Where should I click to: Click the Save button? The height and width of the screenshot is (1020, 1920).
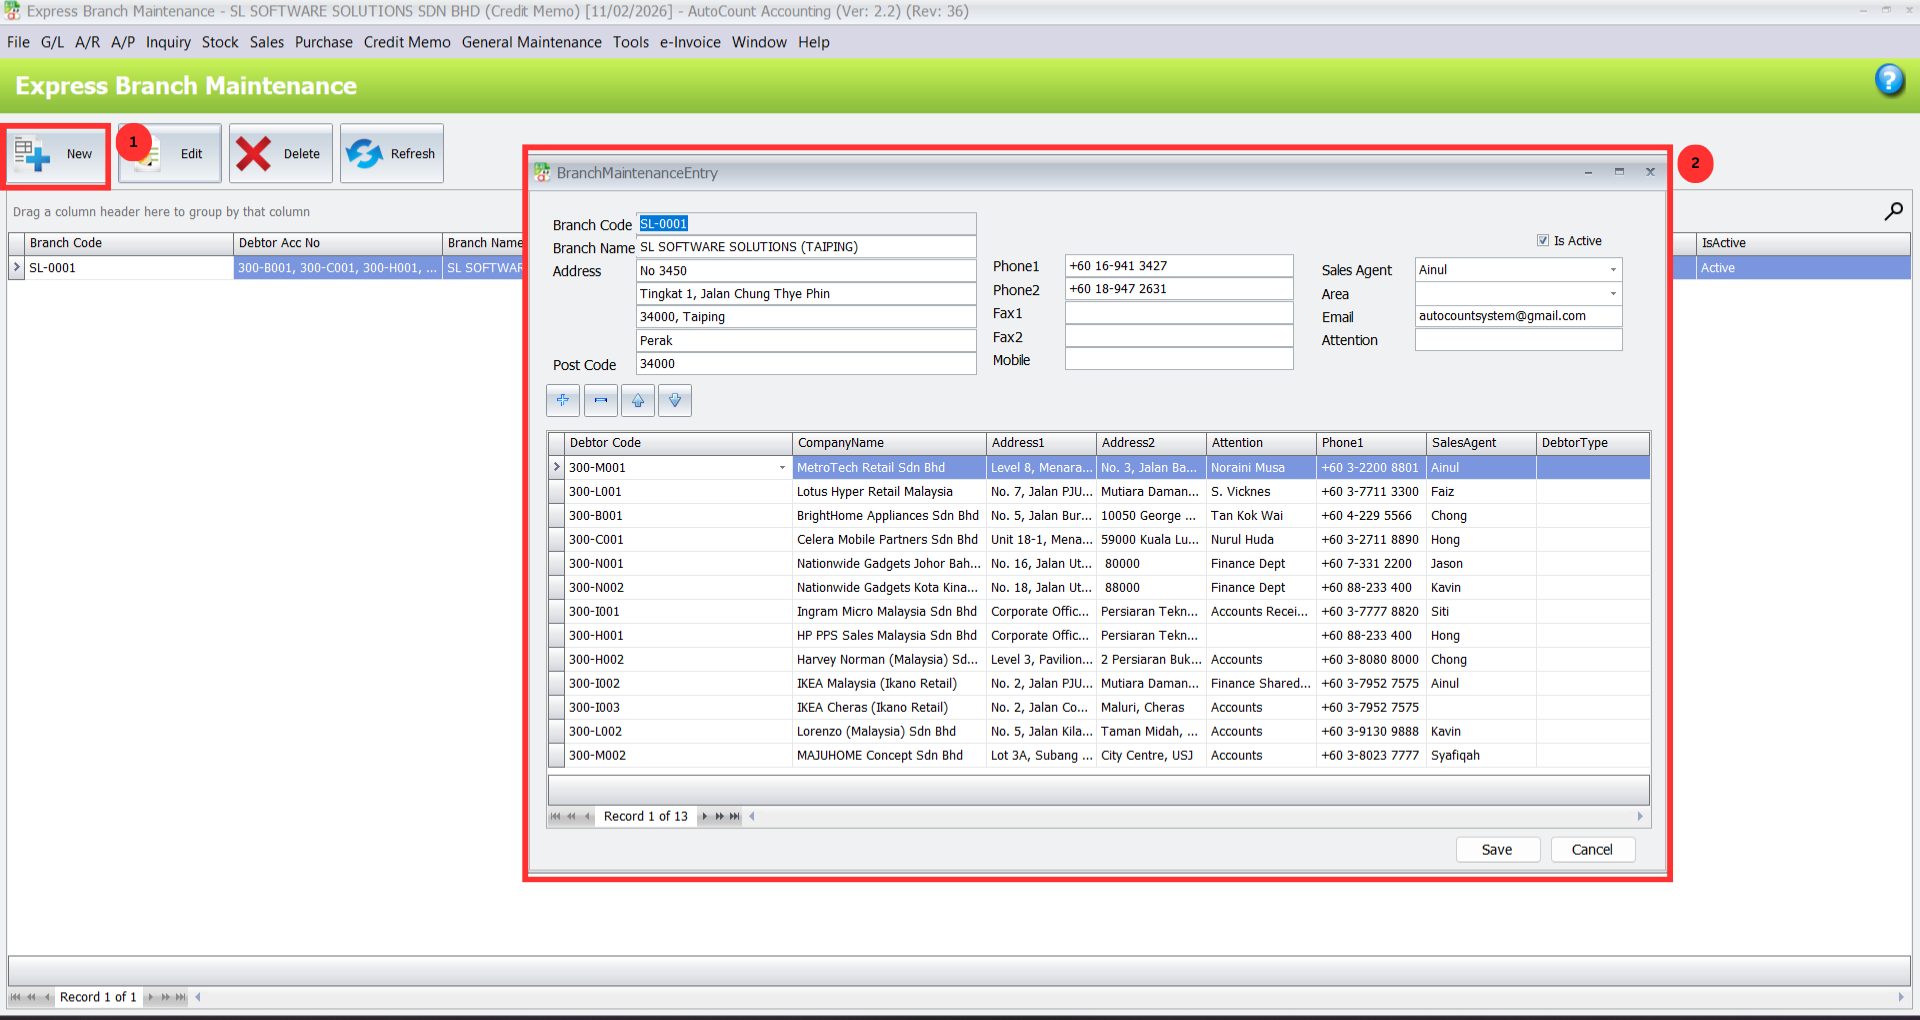(1497, 849)
